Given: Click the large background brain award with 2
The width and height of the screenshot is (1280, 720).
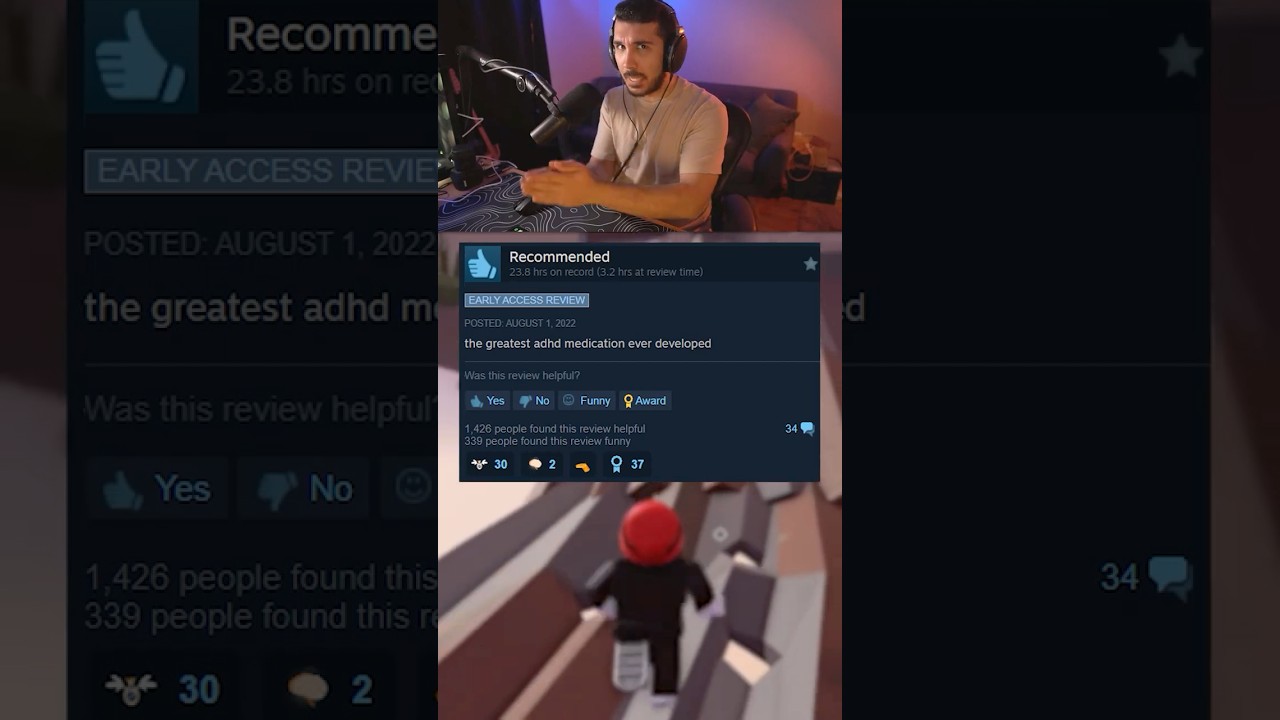Looking at the screenshot, I should 330,689.
